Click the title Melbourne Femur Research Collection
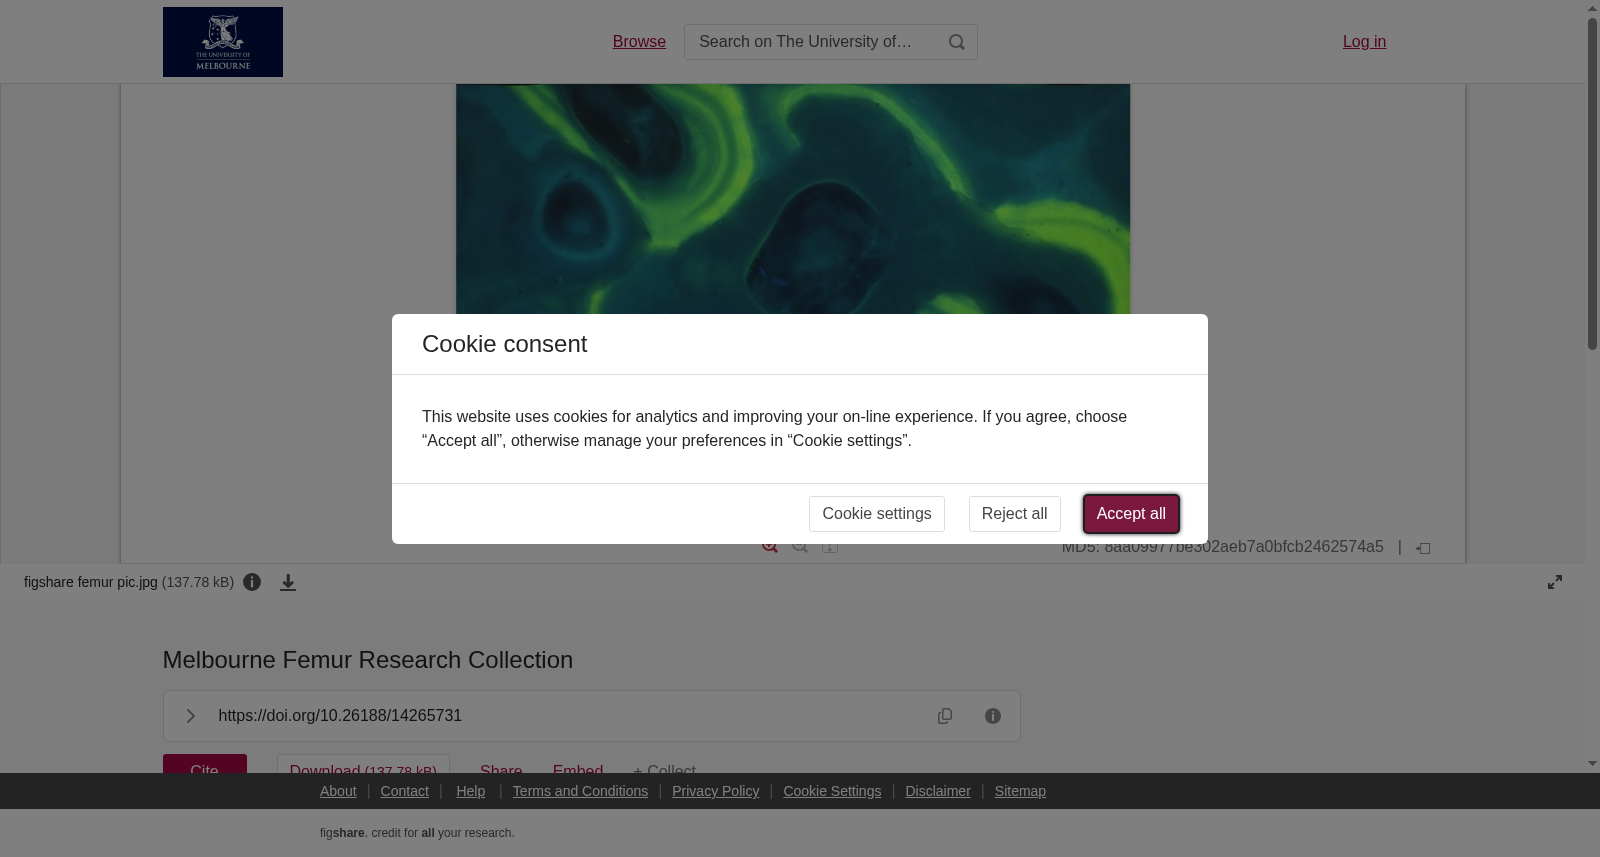Screen dimensions: 1600x857 (368, 660)
